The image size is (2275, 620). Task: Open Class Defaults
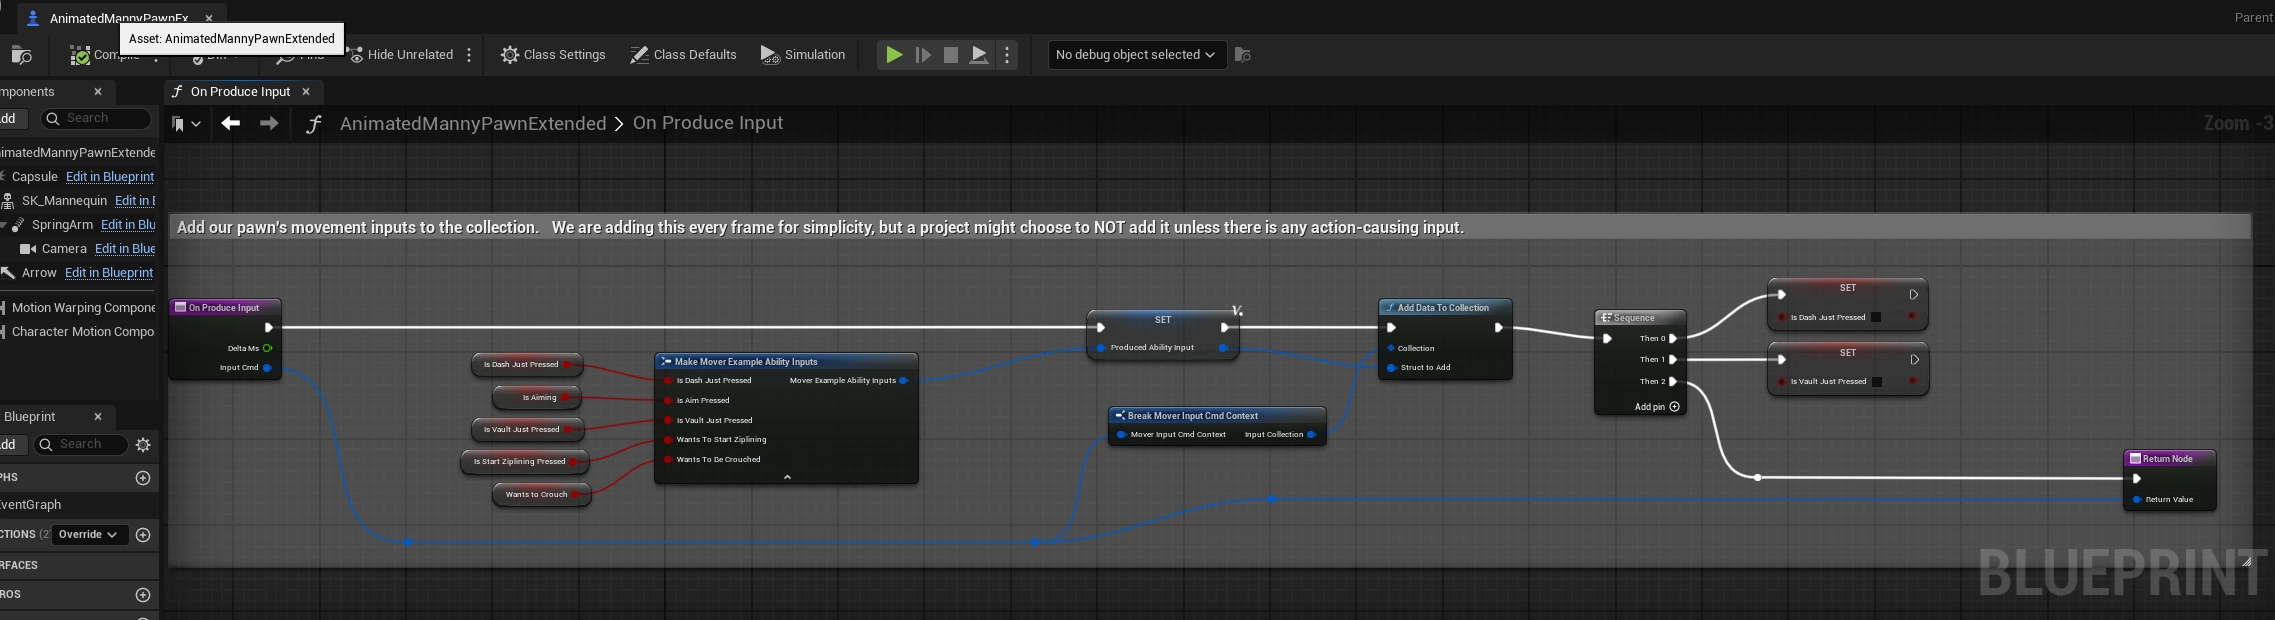pos(683,55)
